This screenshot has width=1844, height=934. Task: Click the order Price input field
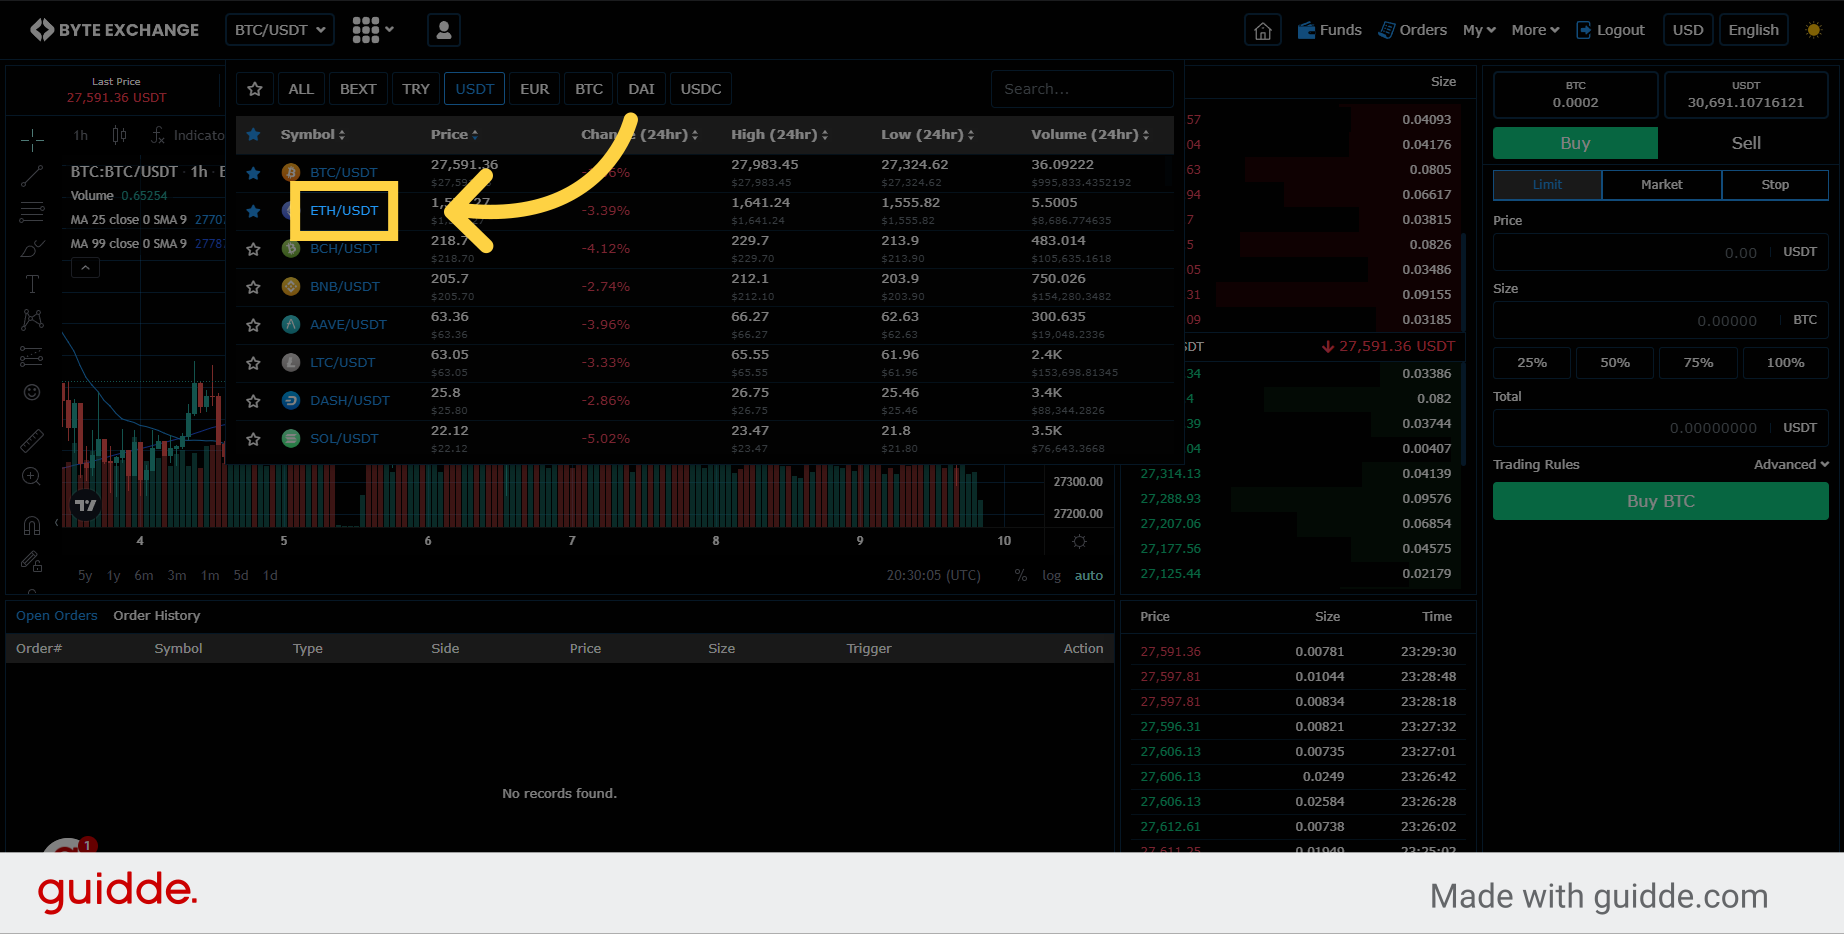click(x=1660, y=252)
